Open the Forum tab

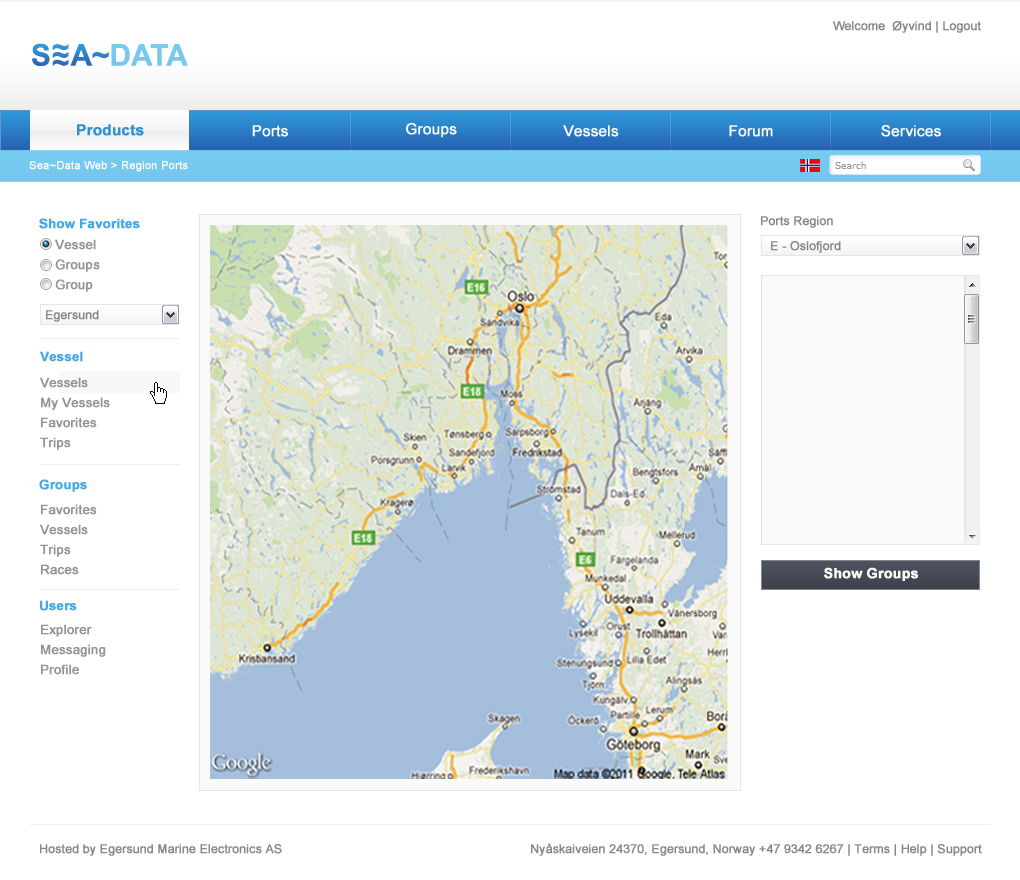click(750, 131)
